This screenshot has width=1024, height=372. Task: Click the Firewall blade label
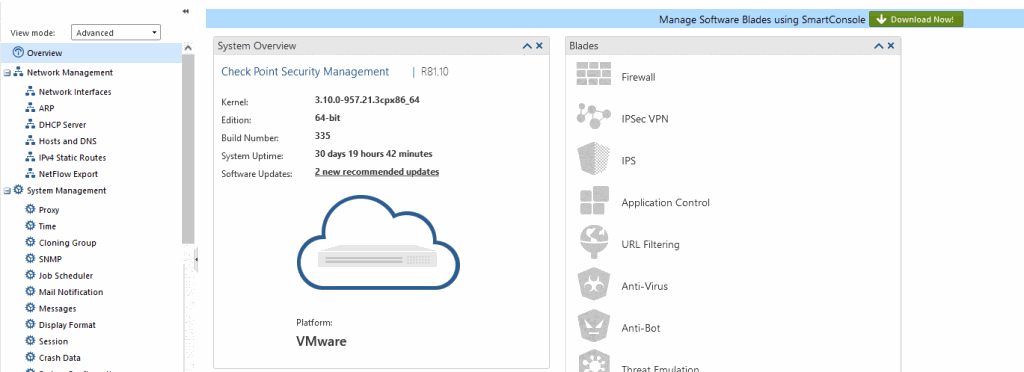pyautogui.click(x=638, y=77)
